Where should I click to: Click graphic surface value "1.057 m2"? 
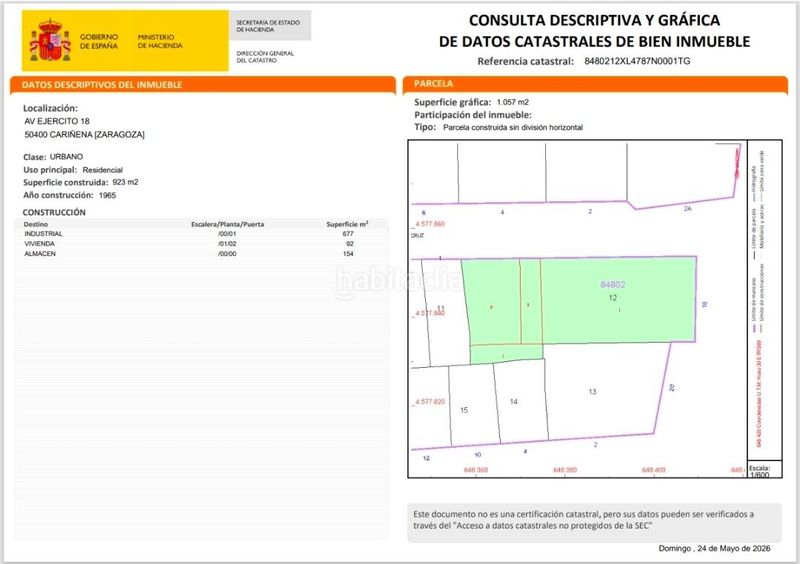513,102
